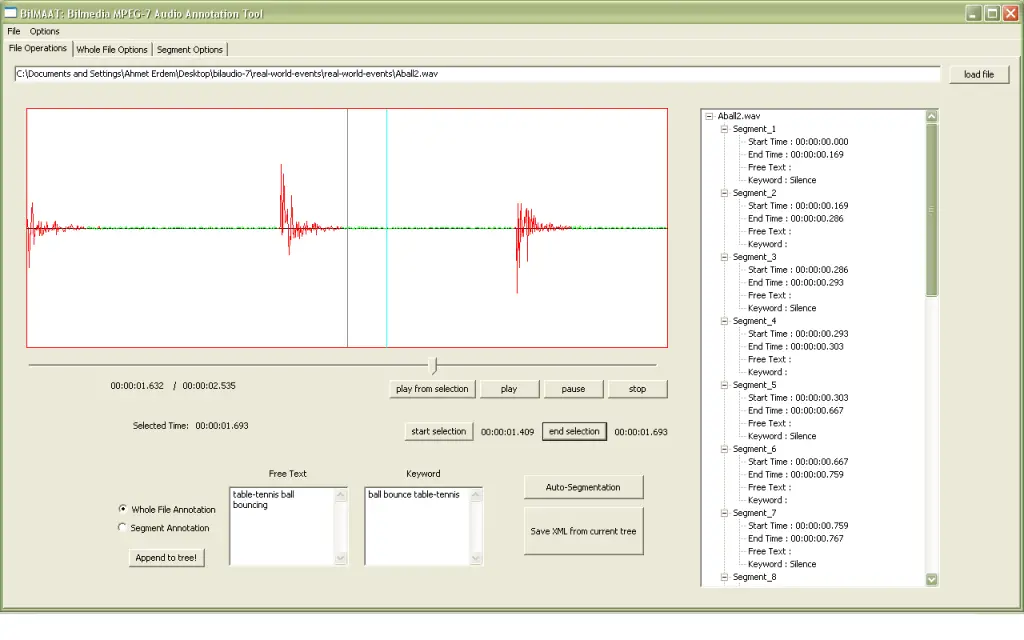This screenshot has width=1024, height=640.
Task: Select Whole File Annotation radio button
Action: pos(123,509)
